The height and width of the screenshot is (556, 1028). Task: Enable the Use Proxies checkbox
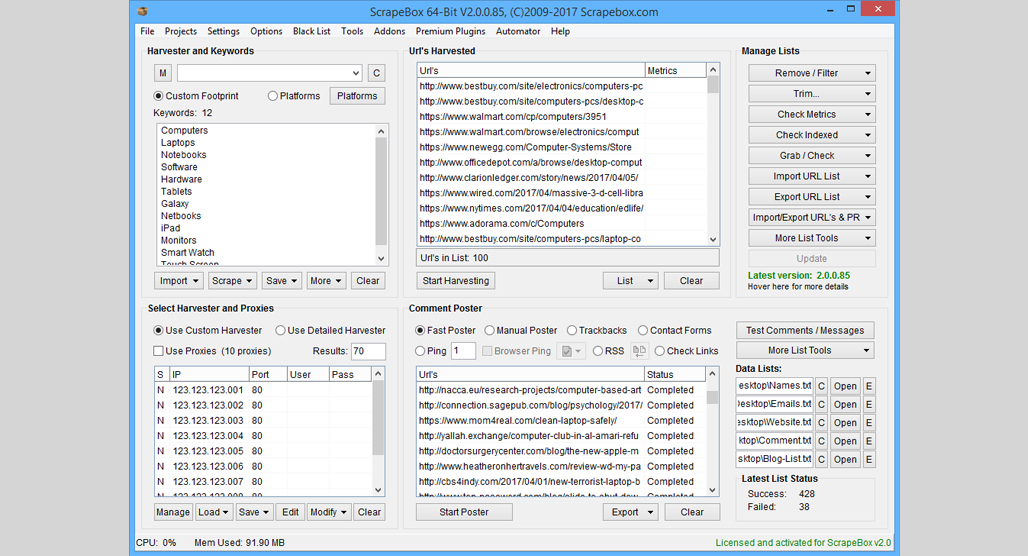click(158, 351)
